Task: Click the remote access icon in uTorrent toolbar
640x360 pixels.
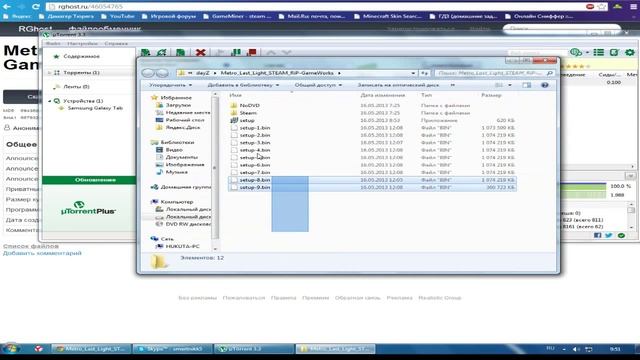Action: coord(576,52)
